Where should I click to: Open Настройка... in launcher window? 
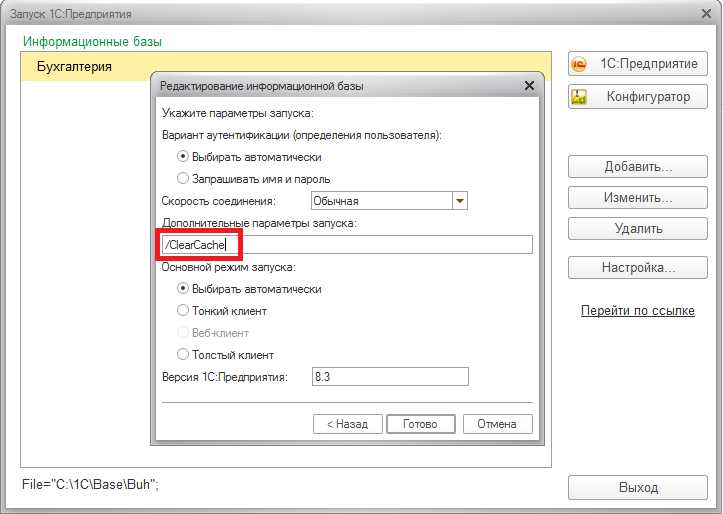(638, 268)
